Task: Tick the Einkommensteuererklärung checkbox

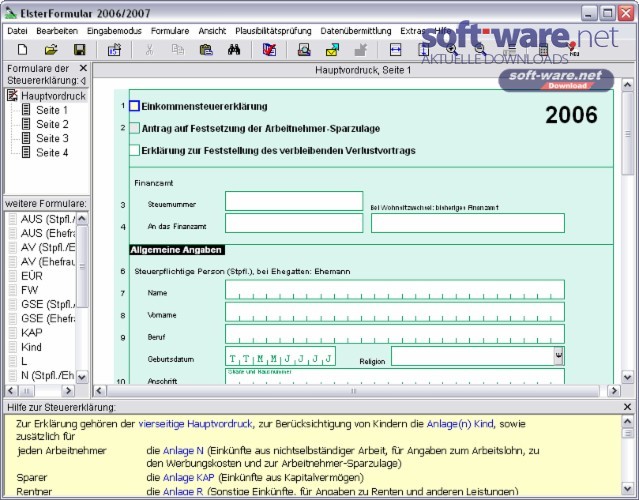Action: coord(134,106)
